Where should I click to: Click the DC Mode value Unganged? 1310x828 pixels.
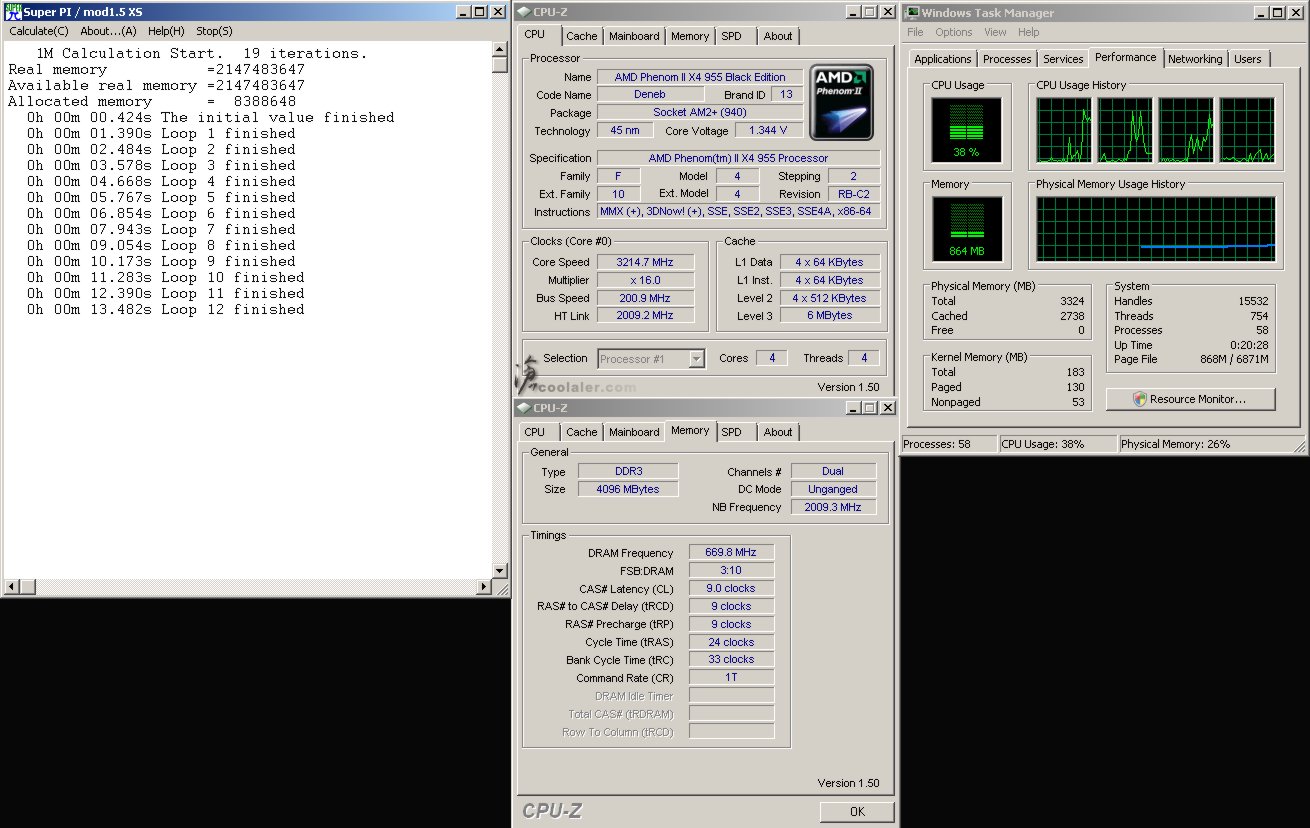point(833,489)
